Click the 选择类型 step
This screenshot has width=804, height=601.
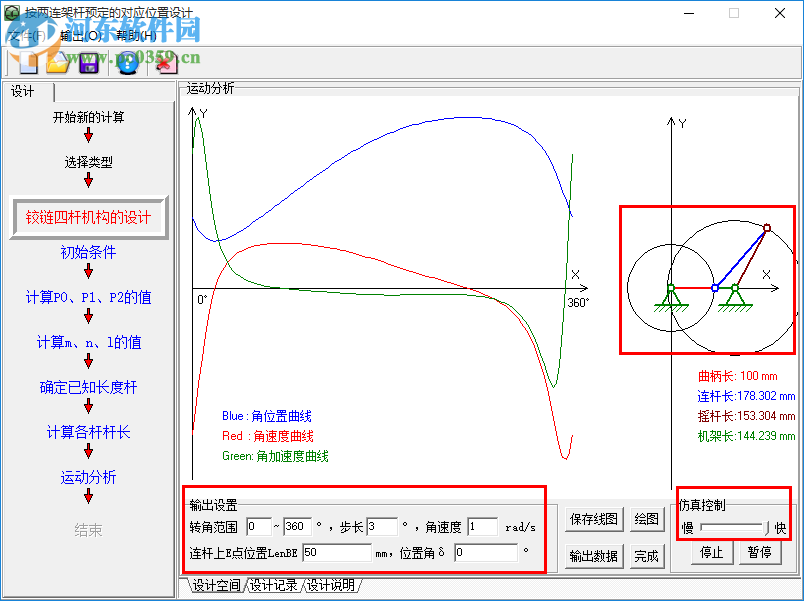(x=89, y=163)
